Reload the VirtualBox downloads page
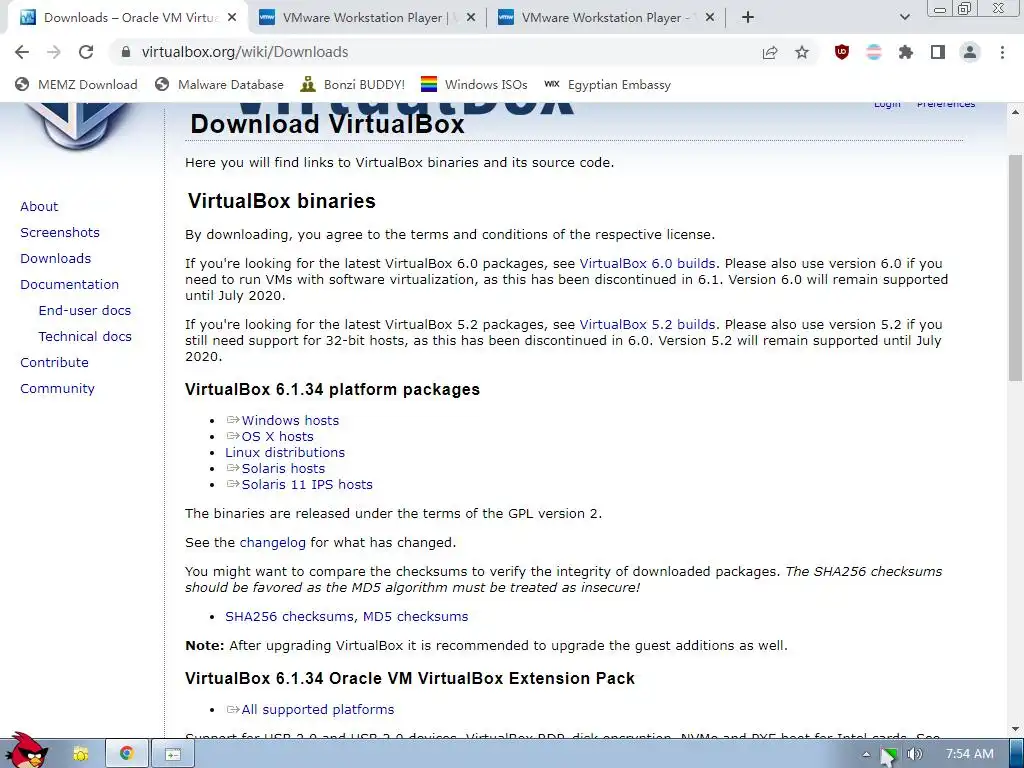This screenshot has width=1024, height=768. [x=86, y=52]
